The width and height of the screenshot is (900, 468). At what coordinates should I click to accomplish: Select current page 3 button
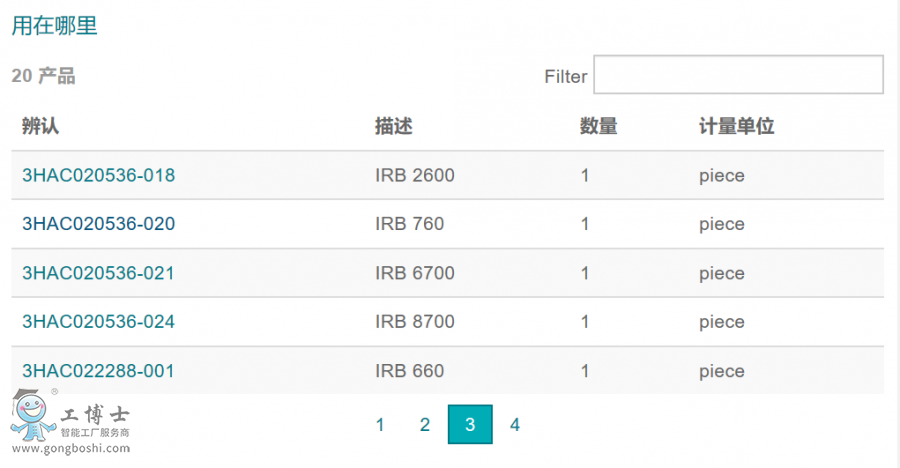[x=470, y=425]
